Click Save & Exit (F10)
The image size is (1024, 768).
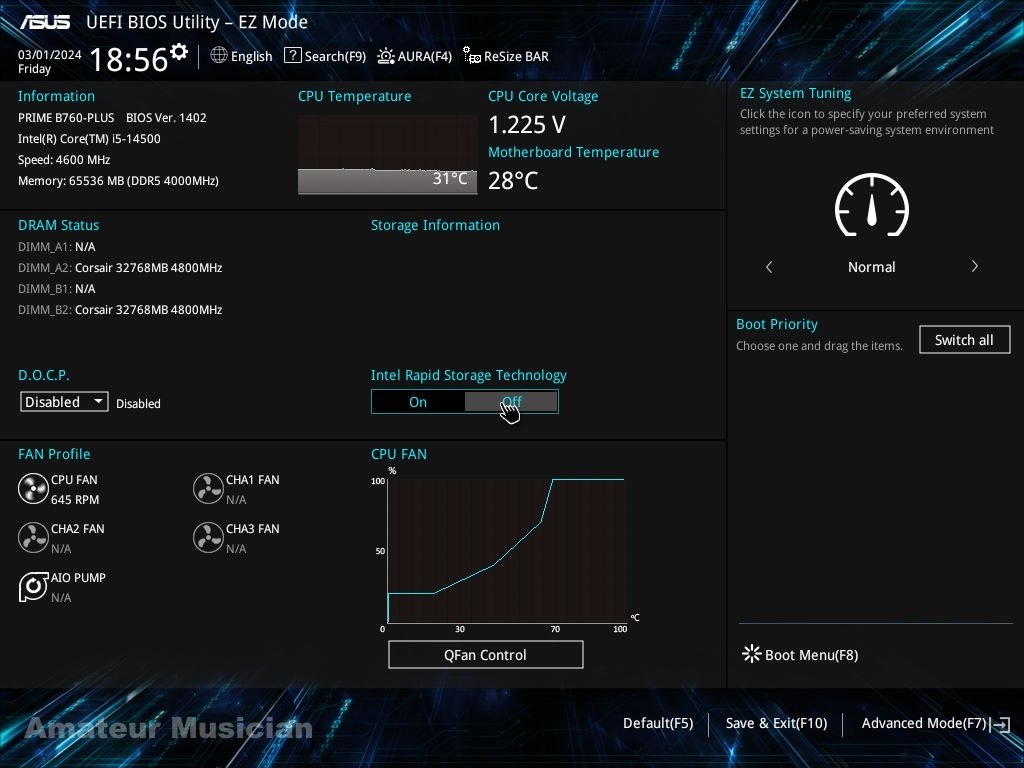(776, 723)
